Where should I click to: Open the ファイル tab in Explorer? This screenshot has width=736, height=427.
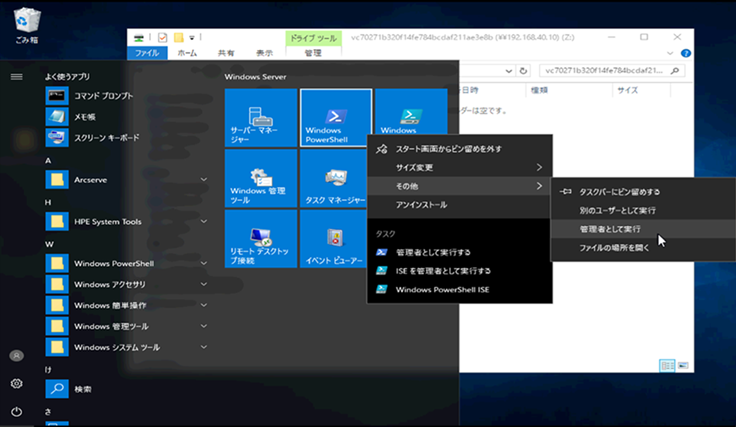pyautogui.click(x=147, y=53)
